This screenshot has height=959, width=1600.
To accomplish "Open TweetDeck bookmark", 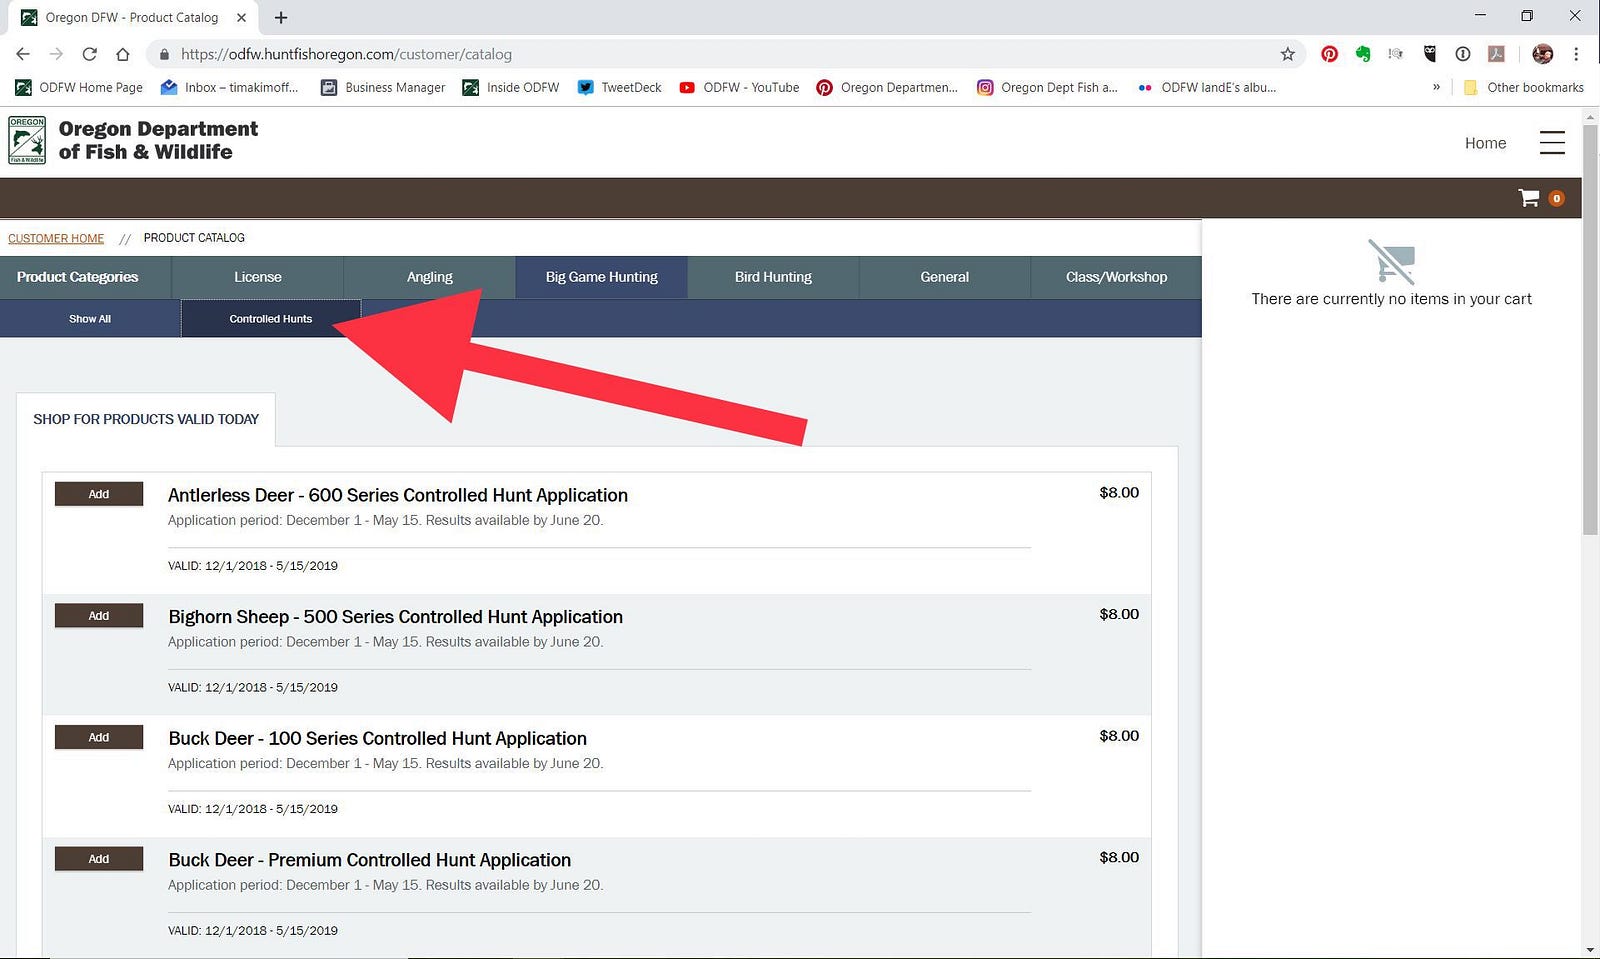I will tap(619, 87).
